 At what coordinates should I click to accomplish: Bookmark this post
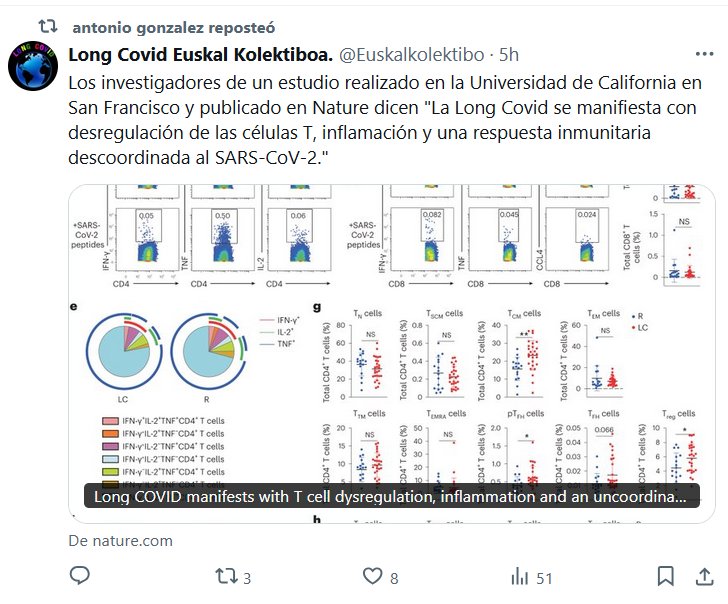[665, 576]
